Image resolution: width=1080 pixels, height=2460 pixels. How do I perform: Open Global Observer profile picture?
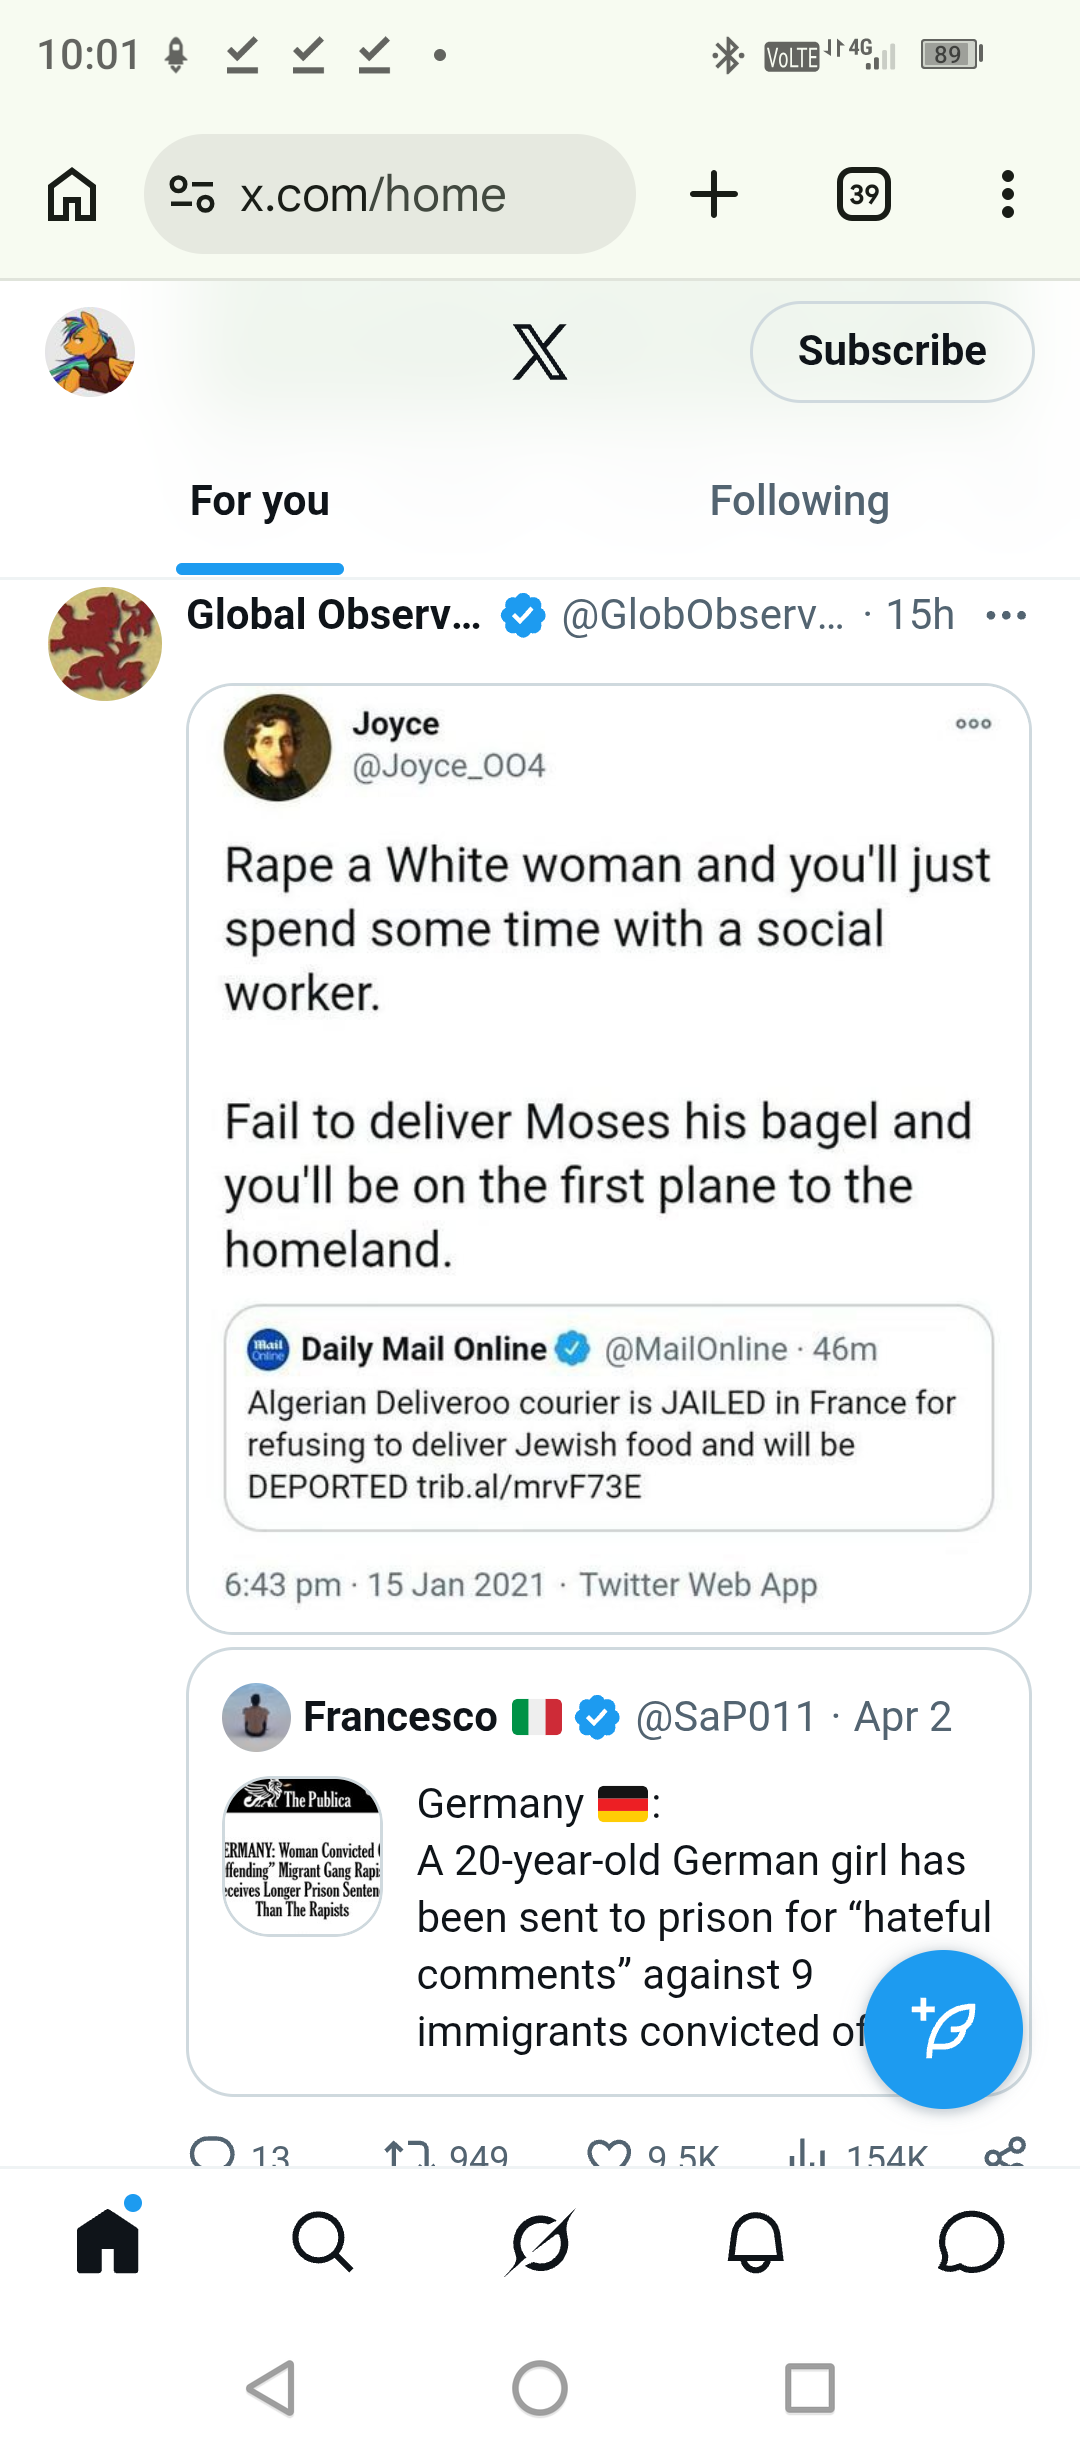coord(105,644)
